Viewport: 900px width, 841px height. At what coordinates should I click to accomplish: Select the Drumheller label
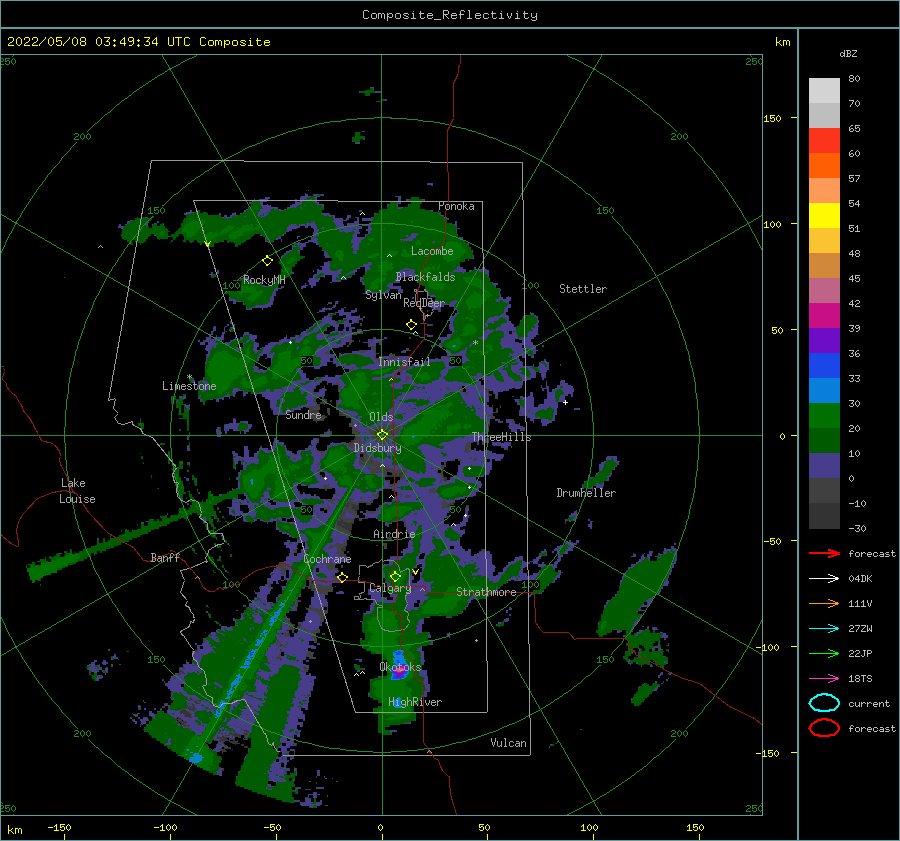click(x=586, y=493)
